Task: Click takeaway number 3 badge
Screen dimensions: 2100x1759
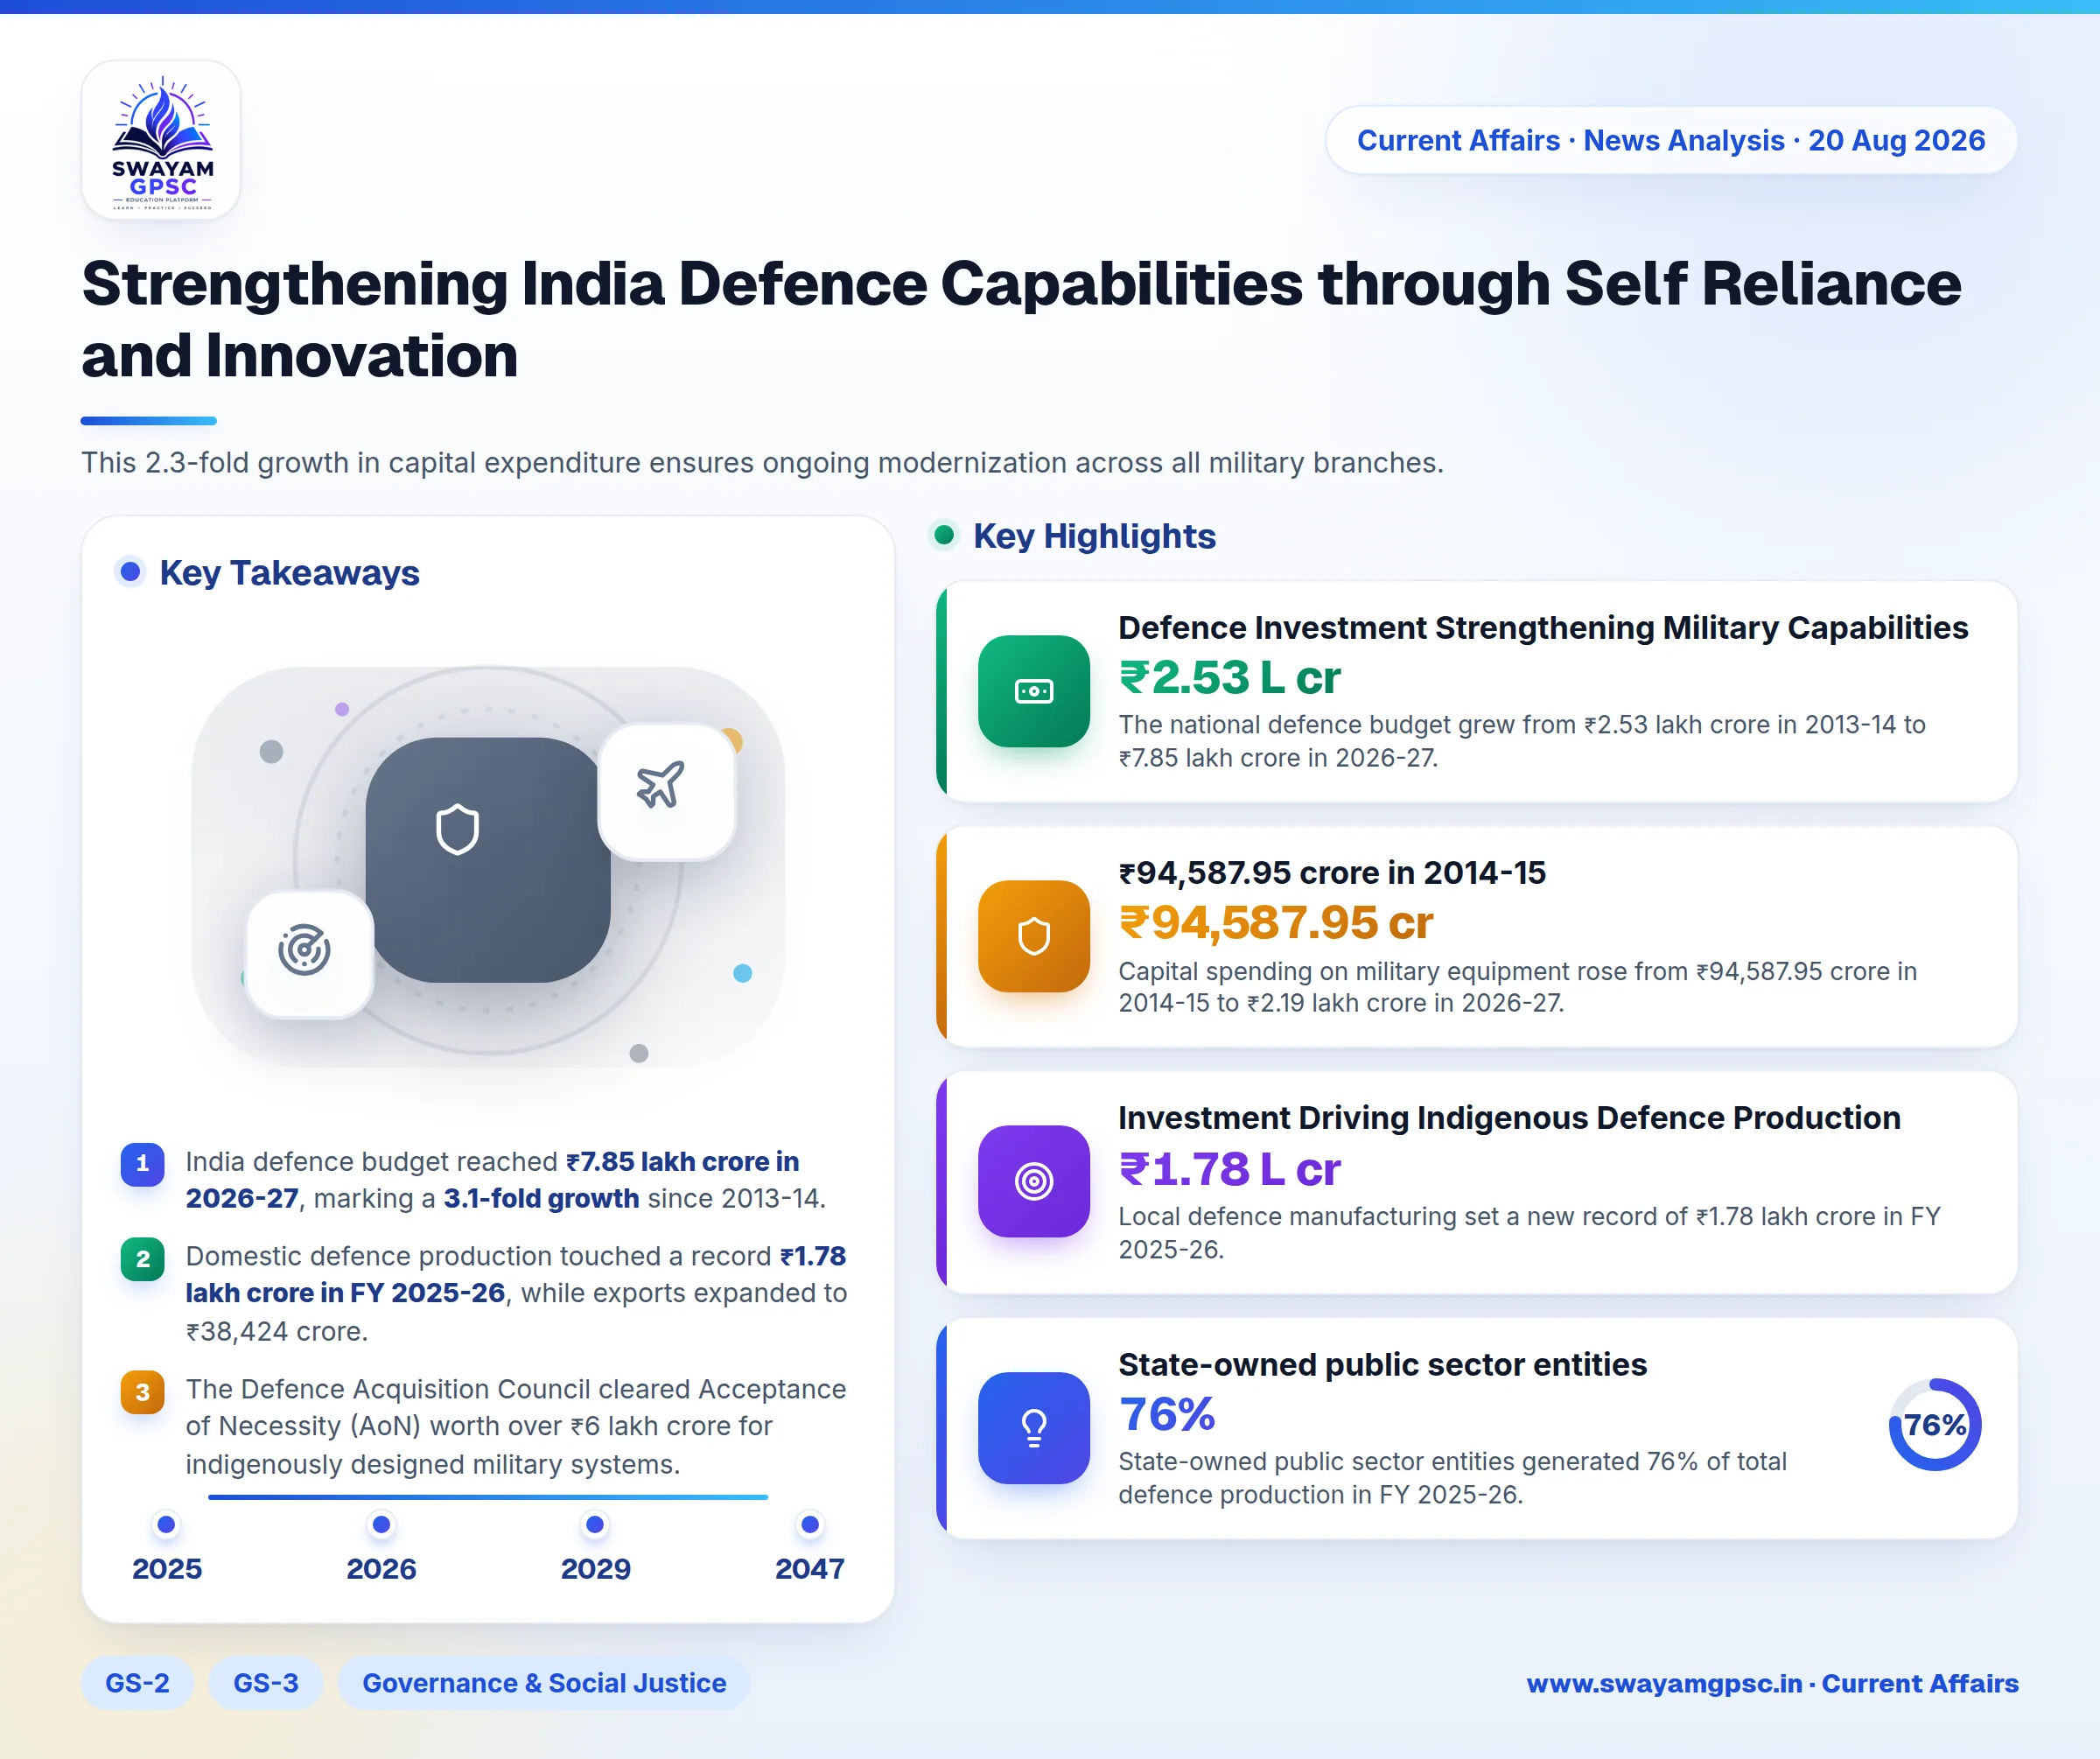Action: (x=143, y=1391)
